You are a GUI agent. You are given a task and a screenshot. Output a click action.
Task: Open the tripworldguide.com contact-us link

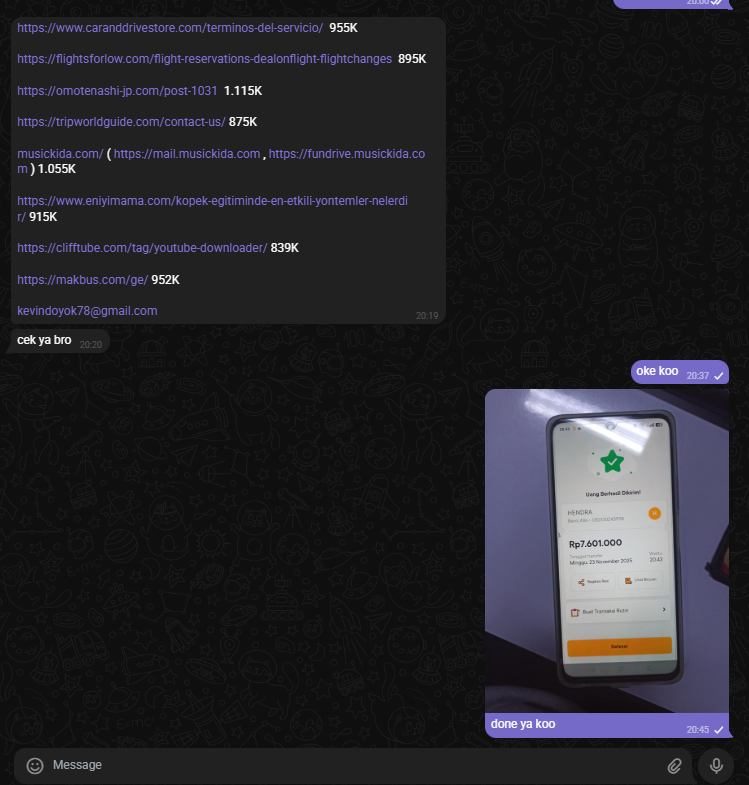click(121, 122)
